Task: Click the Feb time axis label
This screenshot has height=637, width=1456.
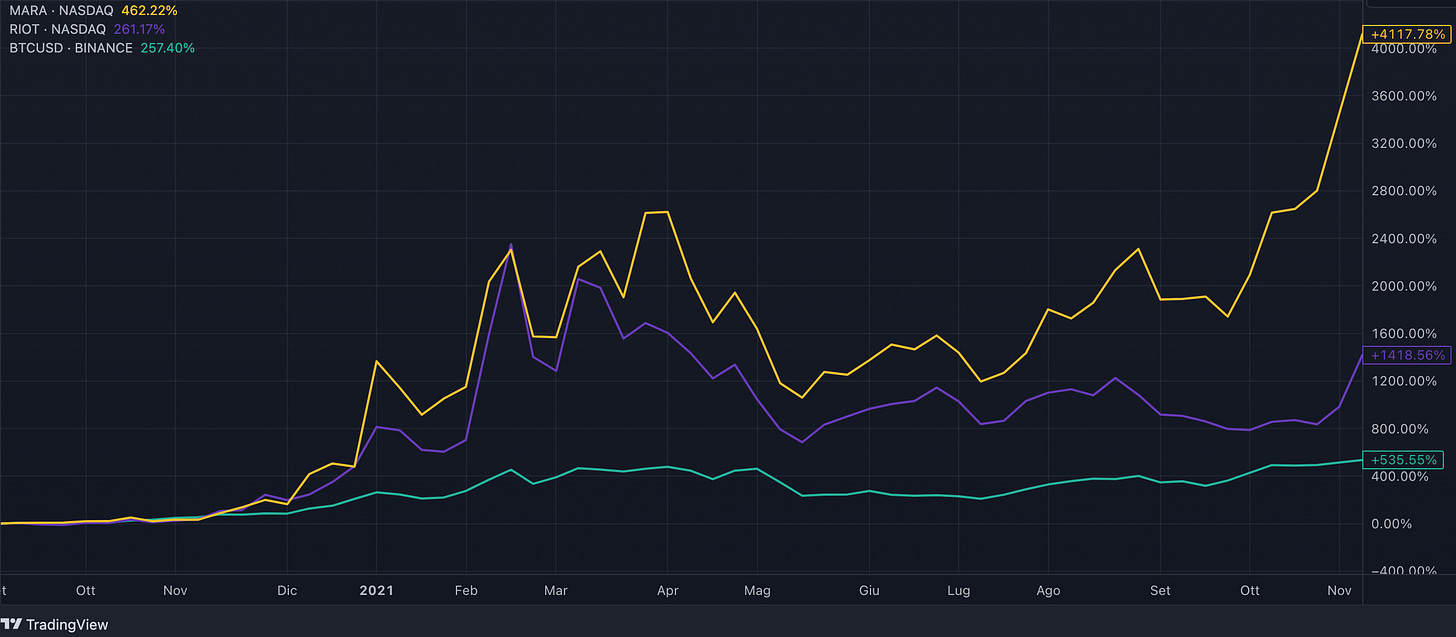Action: point(465,591)
